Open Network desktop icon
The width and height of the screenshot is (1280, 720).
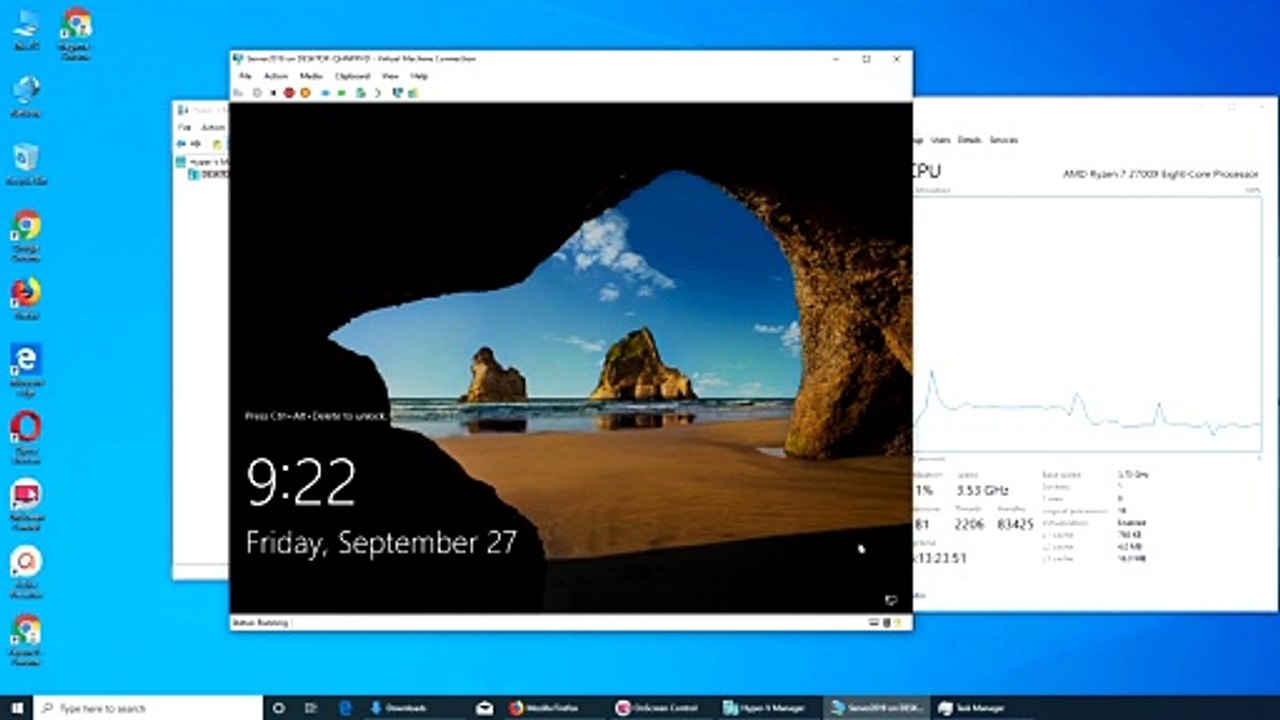click(26, 95)
